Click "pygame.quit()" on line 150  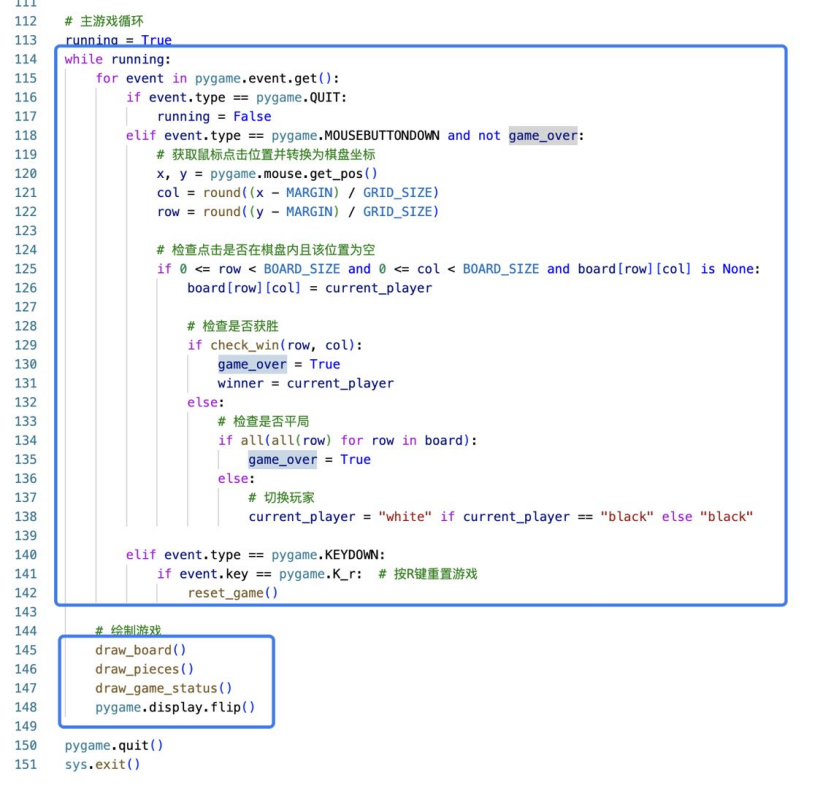(x=114, y=746)
